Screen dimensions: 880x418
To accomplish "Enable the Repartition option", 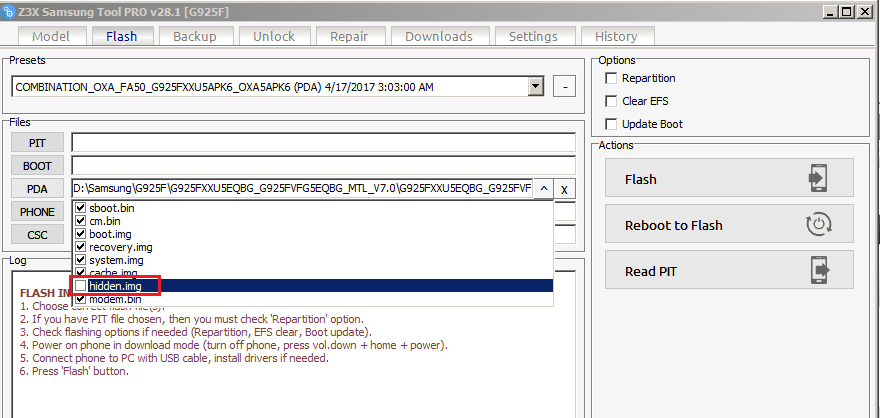I will point(611,79).
